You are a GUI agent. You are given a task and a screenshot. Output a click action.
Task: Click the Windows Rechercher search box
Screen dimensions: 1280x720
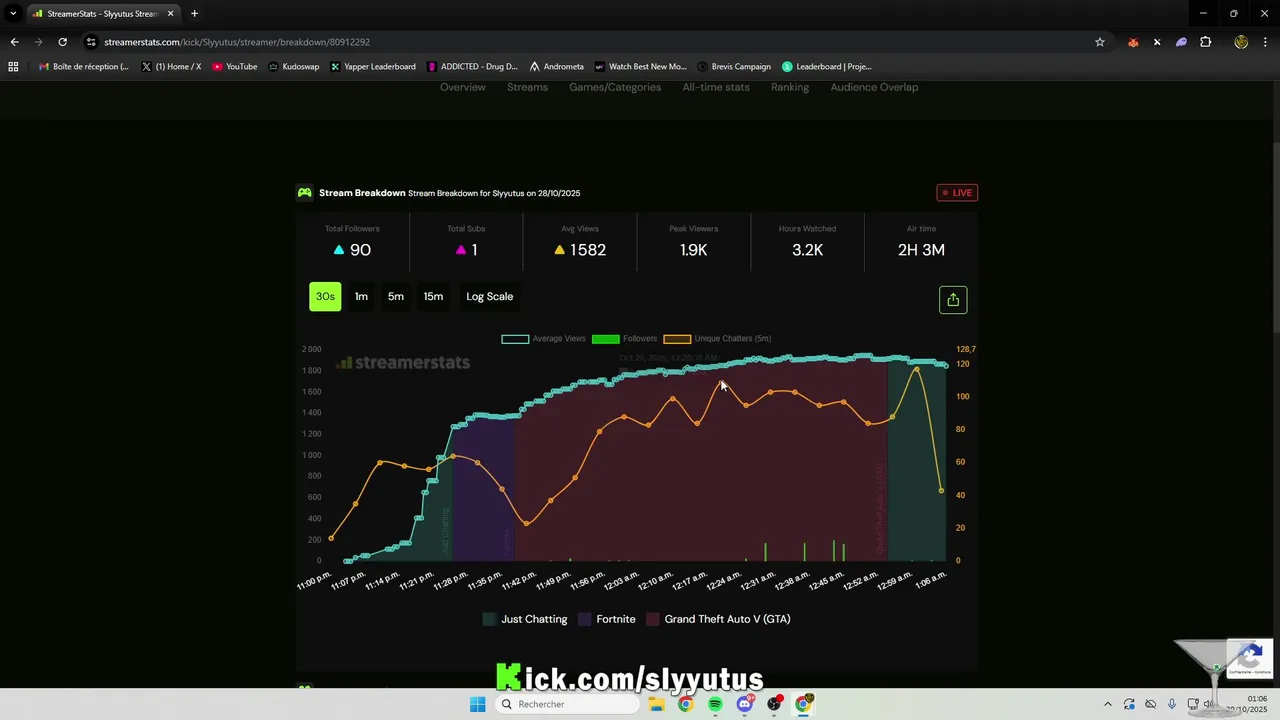coord(568,704)
